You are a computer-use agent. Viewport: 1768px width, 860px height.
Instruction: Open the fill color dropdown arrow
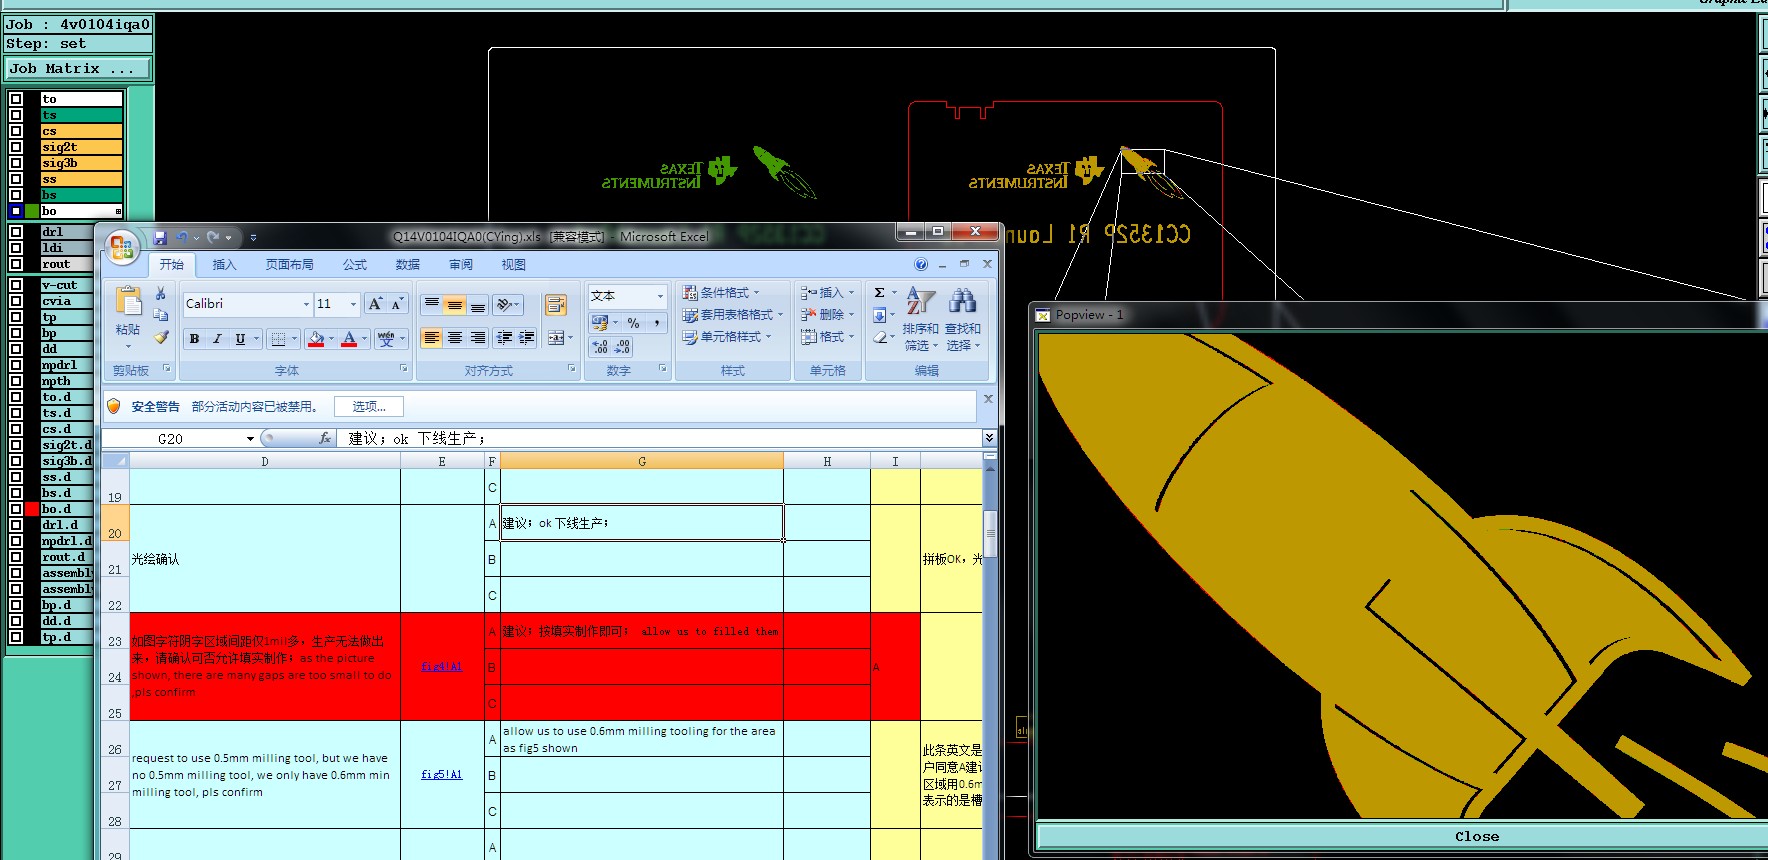[331, 339]
